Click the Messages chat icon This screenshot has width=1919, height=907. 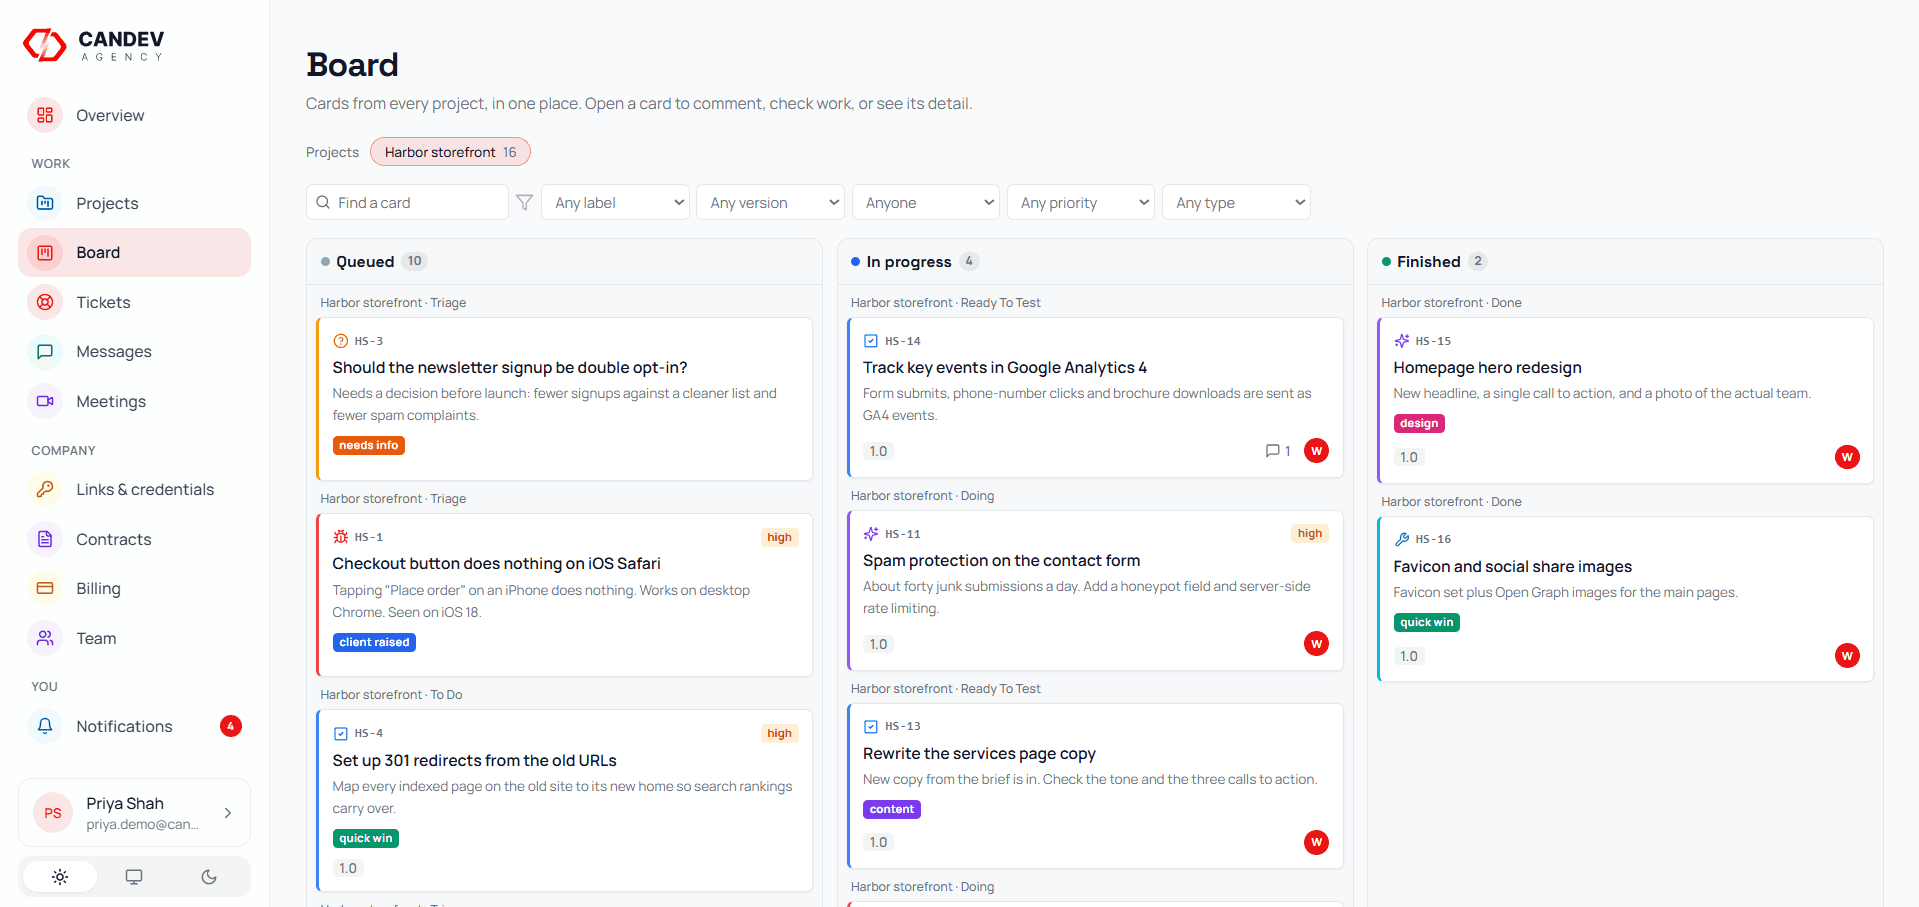45,352
